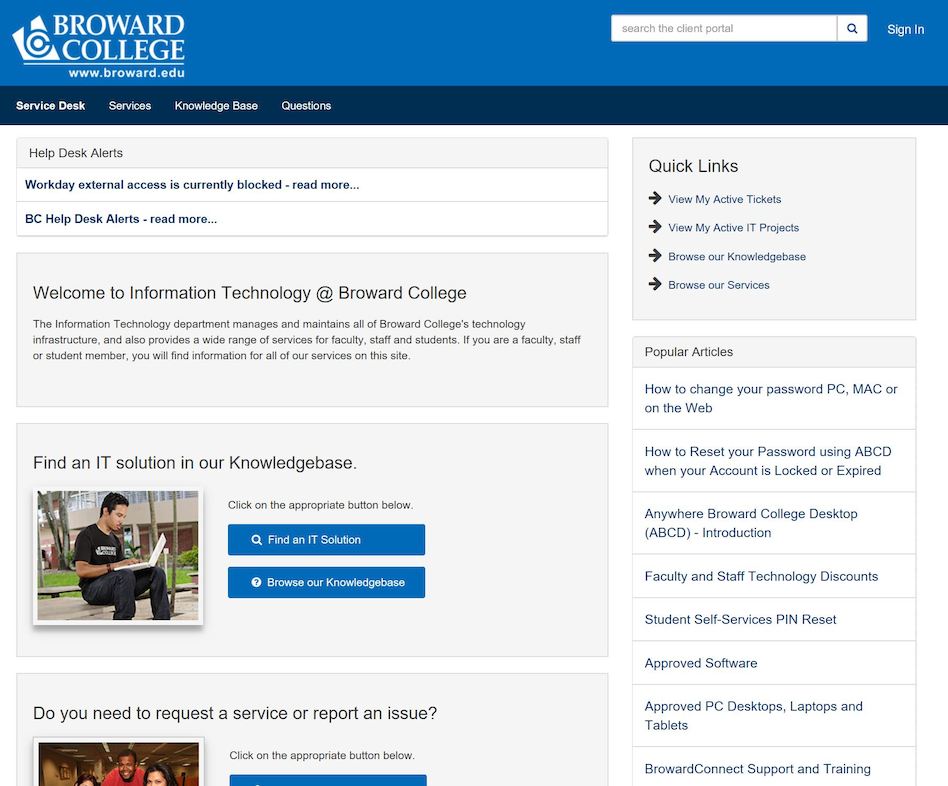Click the blue Browse our Knowledgebase button
Viewport: 948px width, 786px height.
[x=326, y=582]
